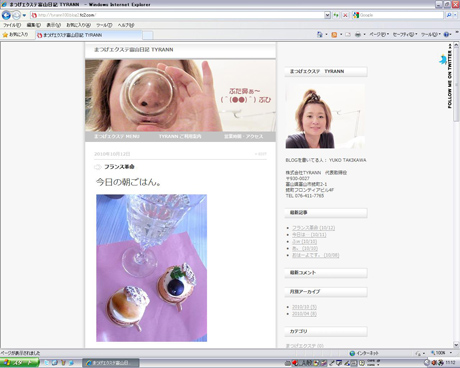Open the recent pages dropdown beside Forward
Image resolution: width=460 pixels, height=368 pixels.
24,15
